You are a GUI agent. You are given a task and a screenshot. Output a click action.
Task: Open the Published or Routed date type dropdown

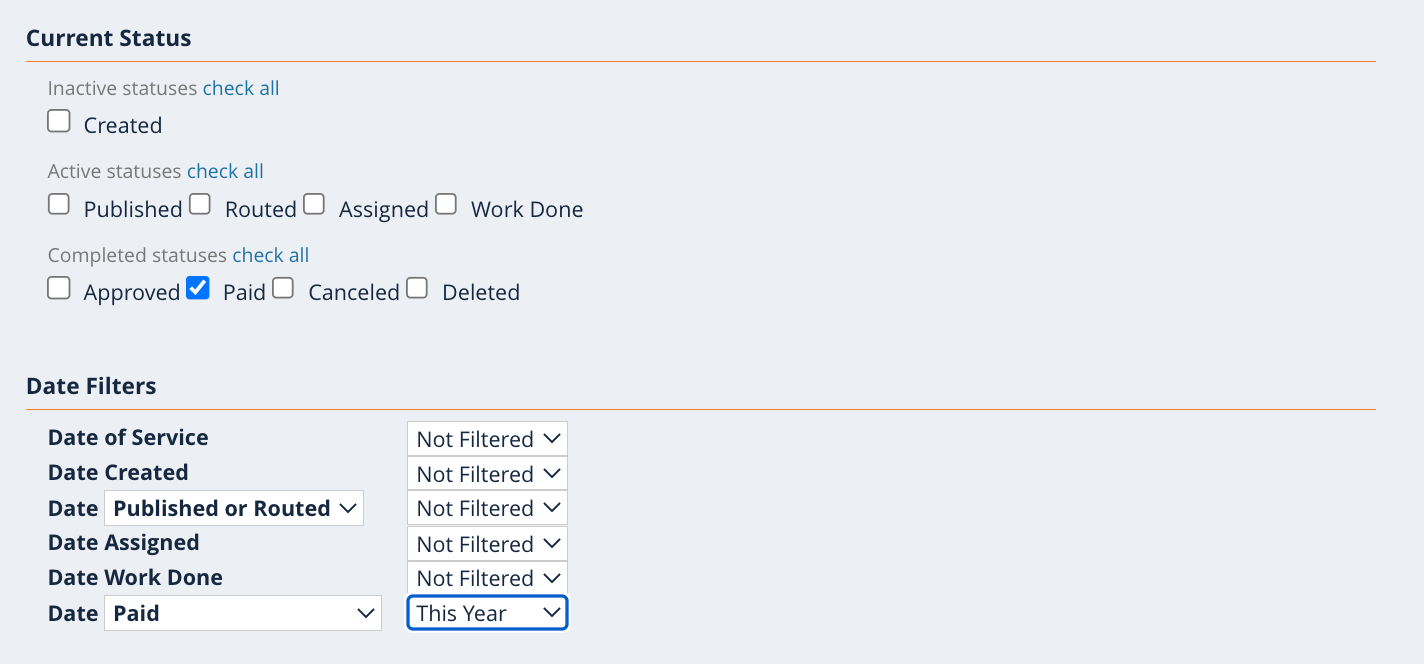pyautogui.click(x=234, y=508)
